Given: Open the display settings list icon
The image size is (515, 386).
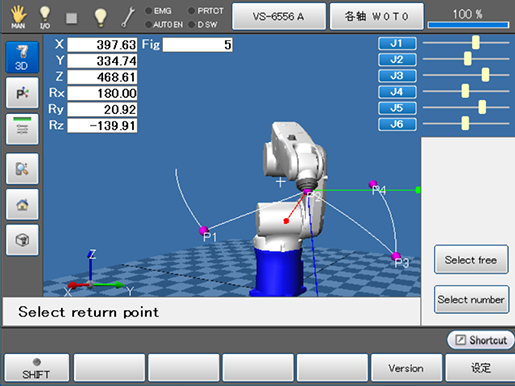Looking at the screenshot, I should 22,129.
